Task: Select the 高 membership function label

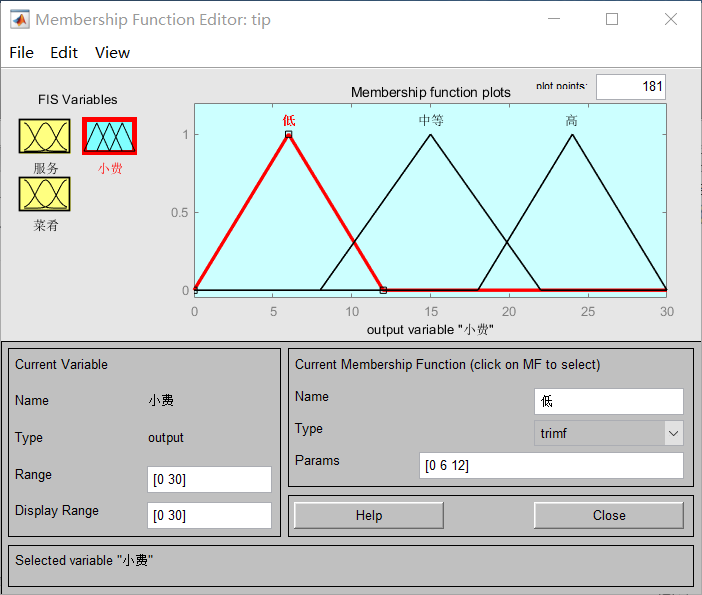Action: pyautogui.click(x=571, y=120)
